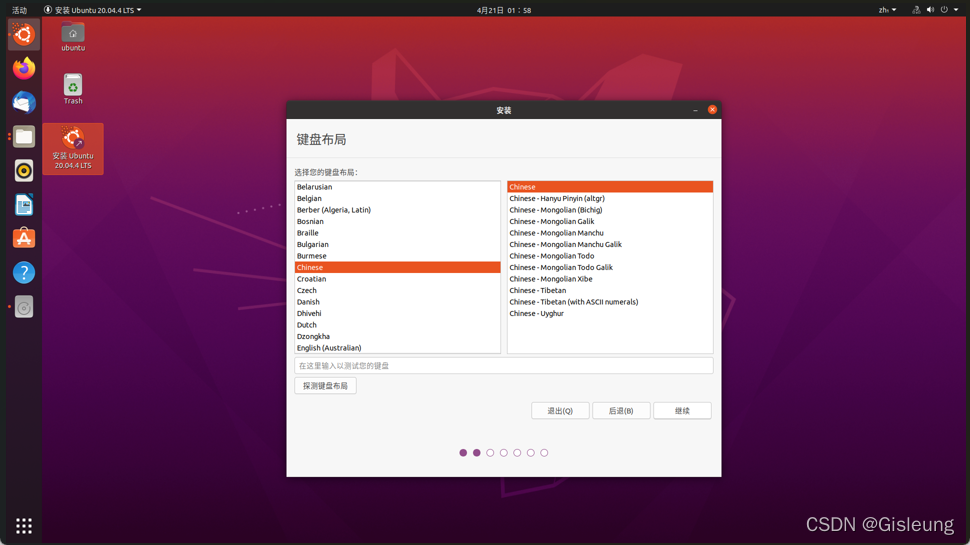Viewport: 970px width, 545px height.
Task: Select Chinese - Uyghur variant
Action: 610,313
